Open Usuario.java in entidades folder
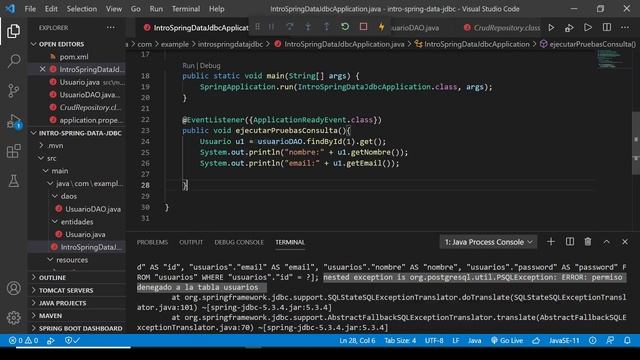The image size is (640, 360). click(x=85, y=234)
